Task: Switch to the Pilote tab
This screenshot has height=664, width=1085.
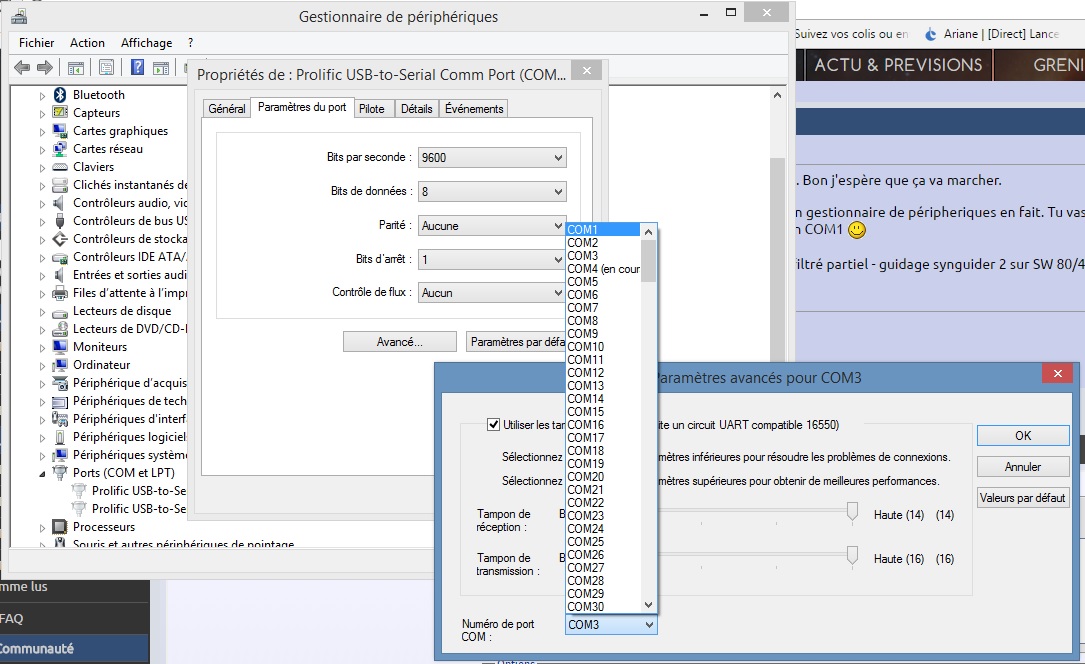Action: (372, 109)
